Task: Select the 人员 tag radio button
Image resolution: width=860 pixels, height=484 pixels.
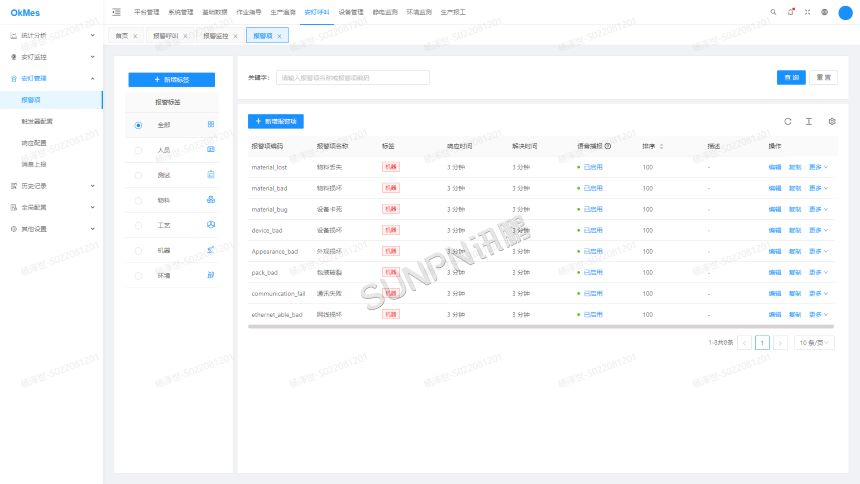Action: [x=138, y=150]
